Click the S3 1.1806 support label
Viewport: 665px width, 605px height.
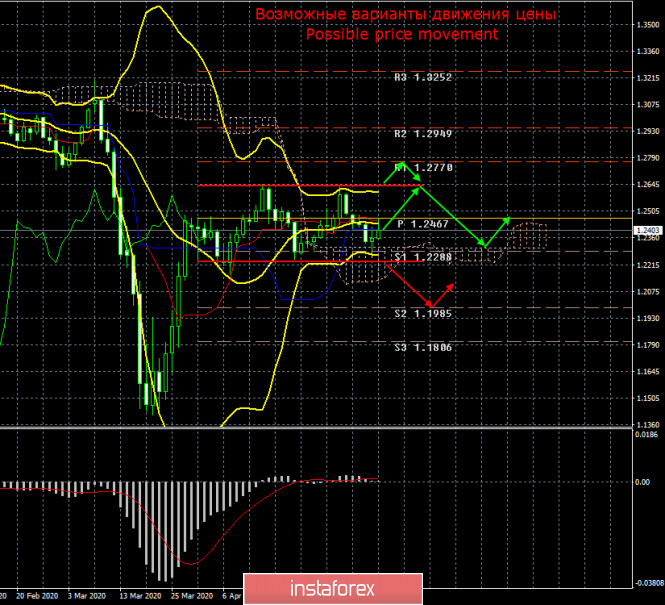click(423, 348)
